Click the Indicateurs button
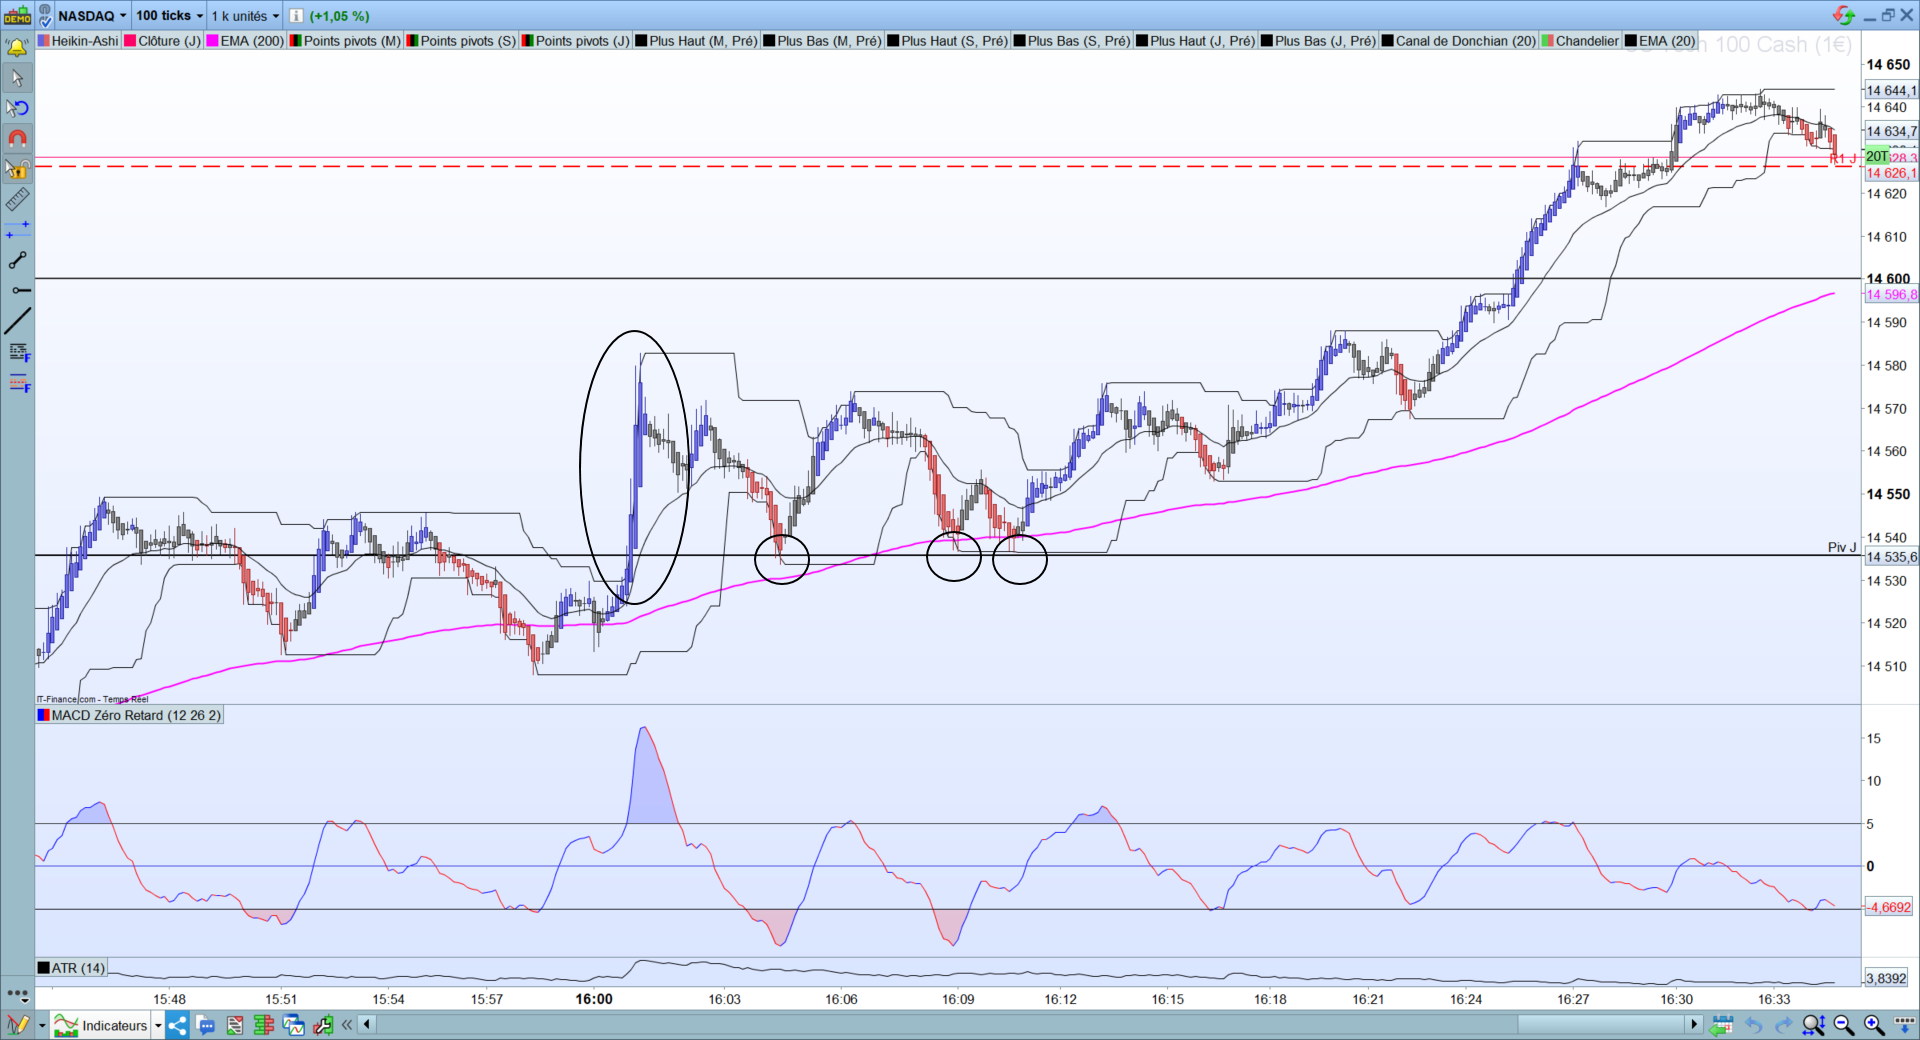 [107, 1025]
